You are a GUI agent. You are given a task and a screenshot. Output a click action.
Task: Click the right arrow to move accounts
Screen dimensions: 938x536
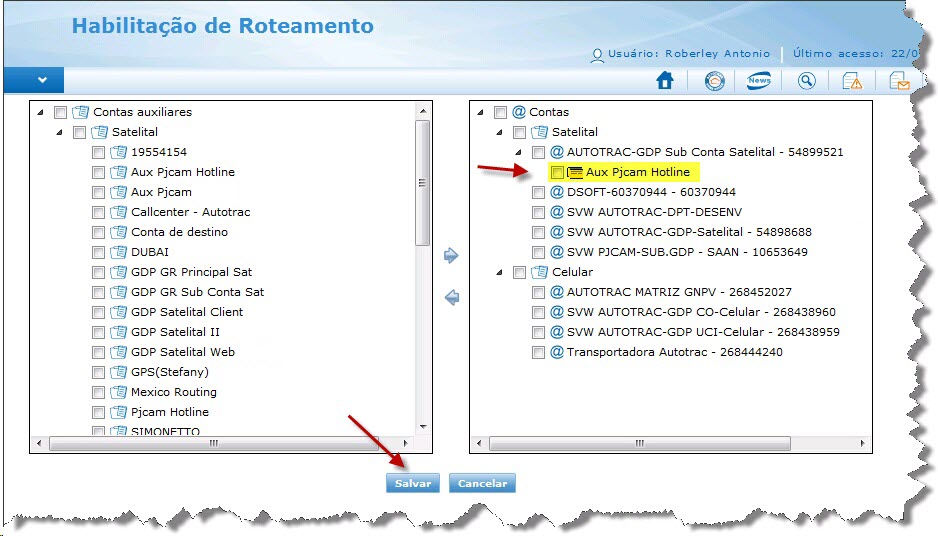[x=451, y=256]
